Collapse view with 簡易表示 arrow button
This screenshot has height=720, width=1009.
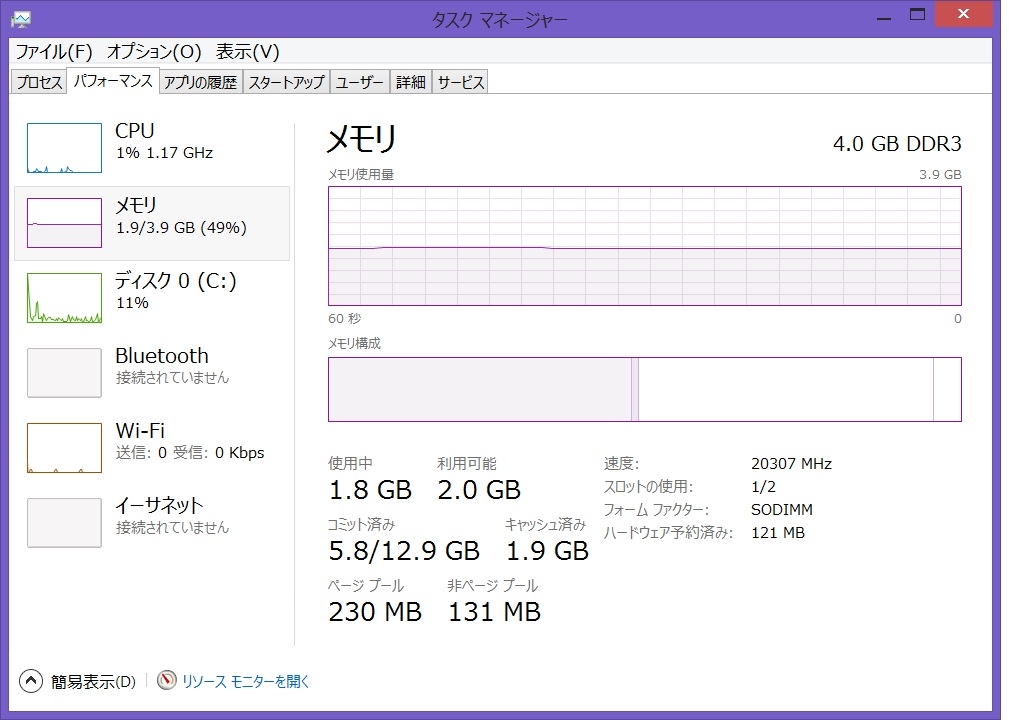pos(31,681)
